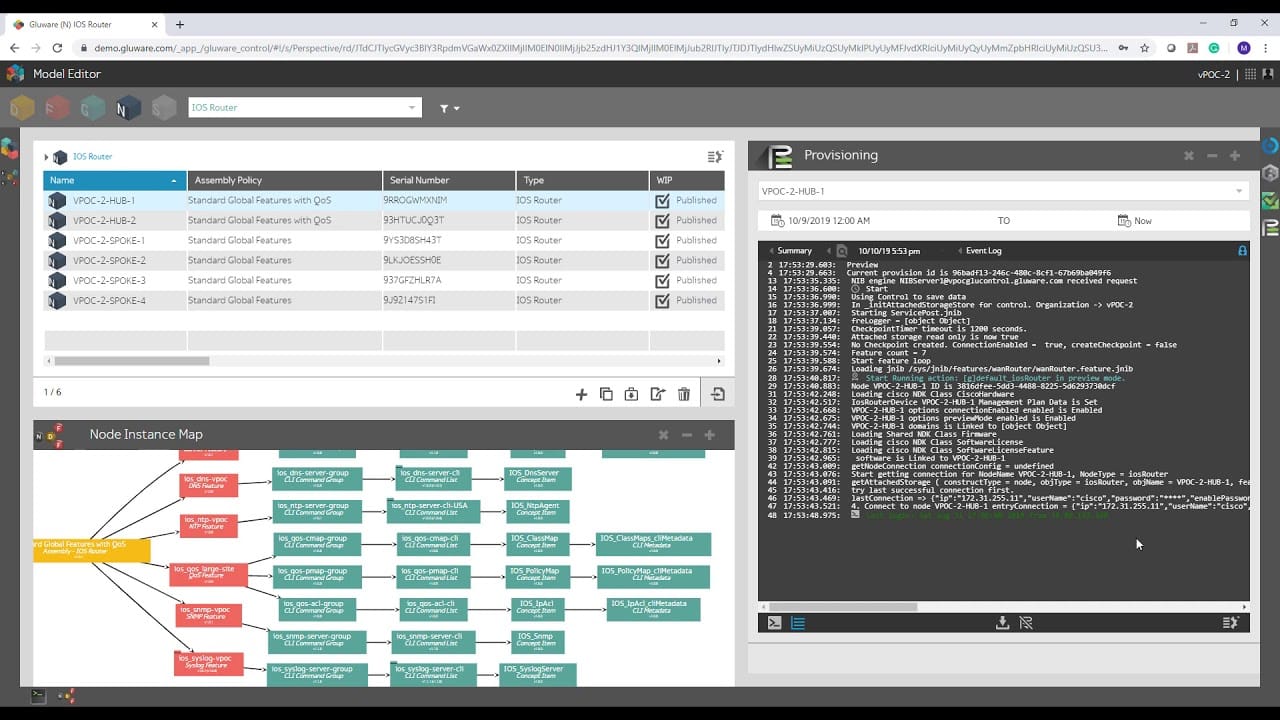The image size is (1280, 720).
Task: Open the grid options icon above node table
Action: click(x=715, y=157)
